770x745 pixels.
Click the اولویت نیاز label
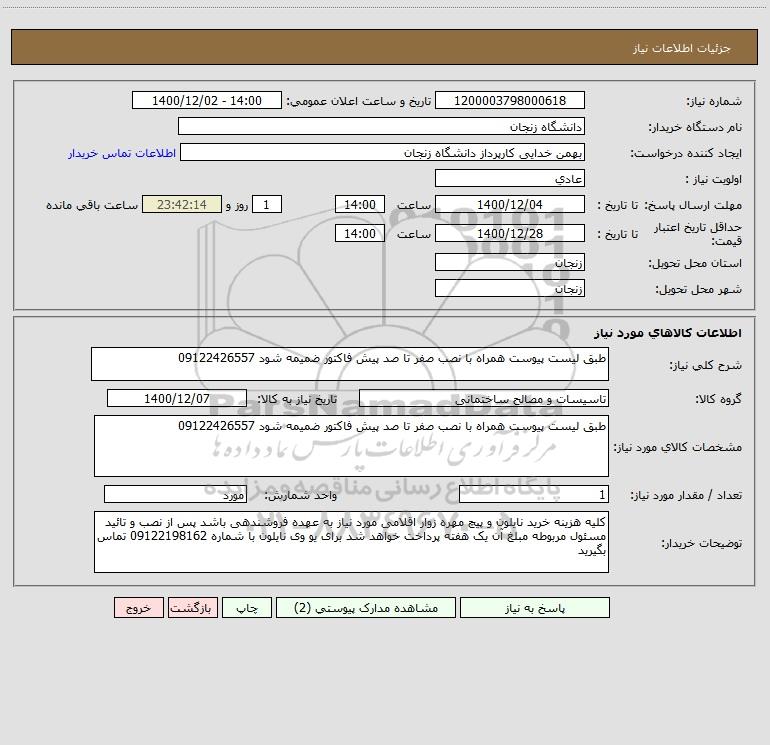(x=714, y=179)
